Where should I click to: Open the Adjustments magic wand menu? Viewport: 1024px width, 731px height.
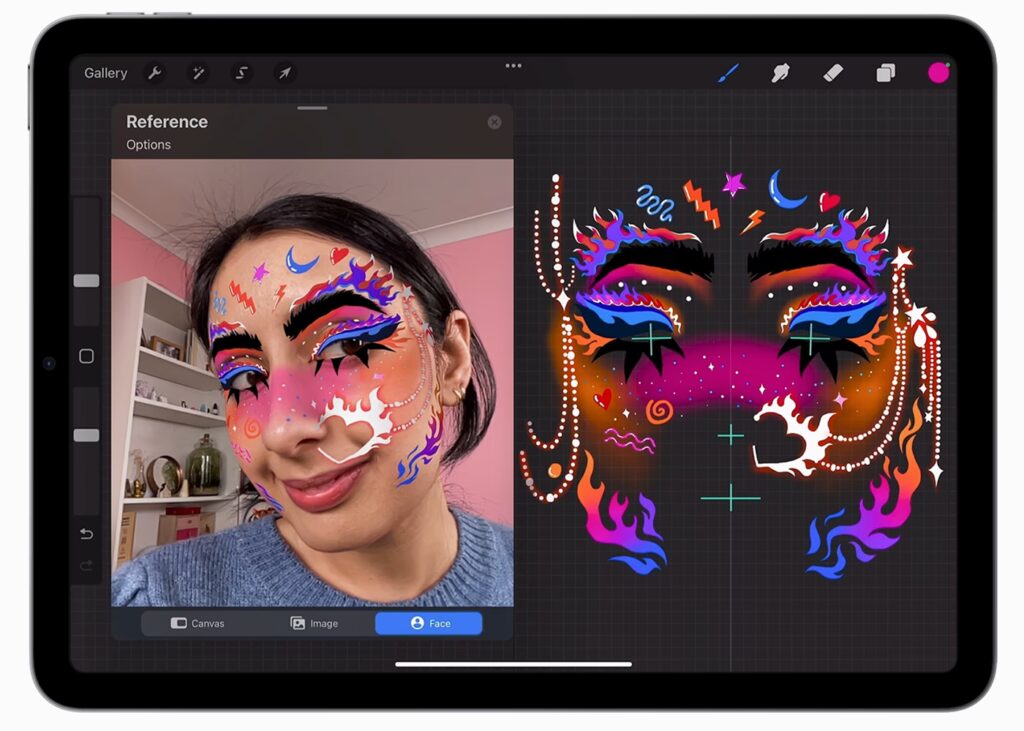(198, 73)
